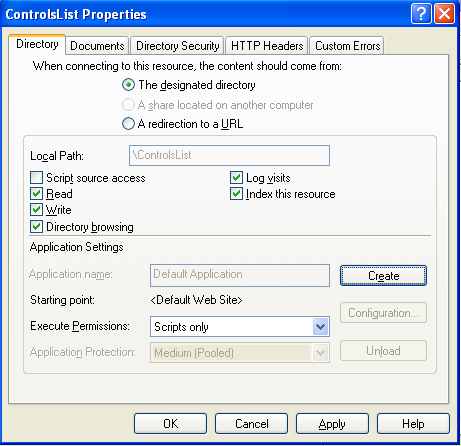Enable Script source access checkbox

click(36, 178)
